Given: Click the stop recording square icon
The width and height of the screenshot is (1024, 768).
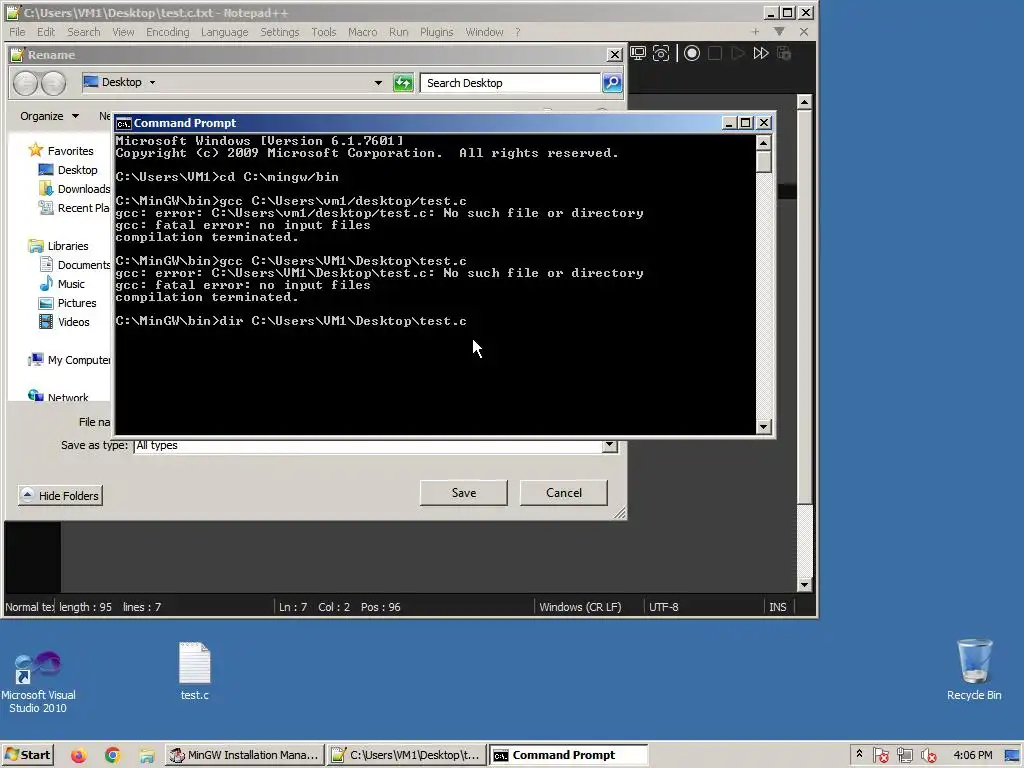Looking at the screenshot, I should [x=715, y=54].
